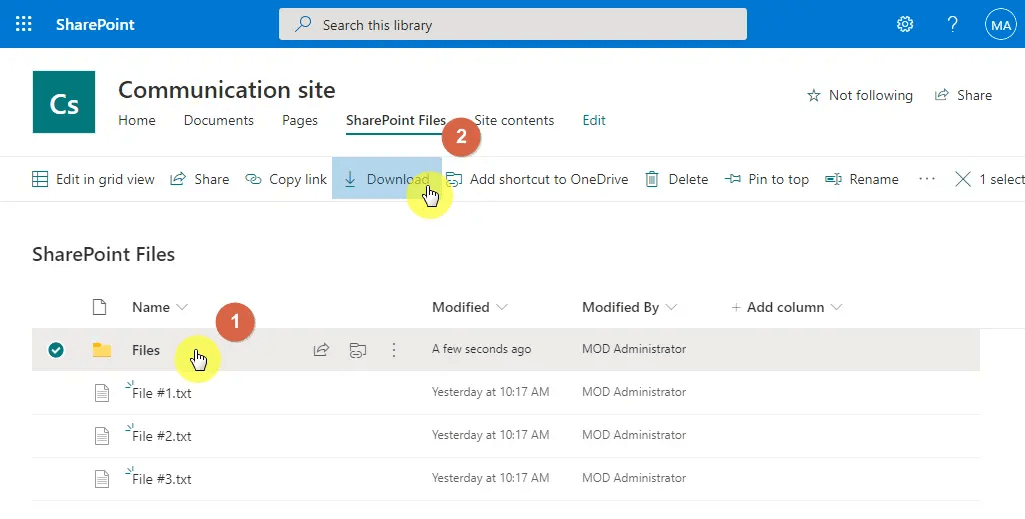Viewport: 1025px width, 519px height.
Task: Toggle Not following star for site
Action: pyautogui.click(x=814, y=96)
